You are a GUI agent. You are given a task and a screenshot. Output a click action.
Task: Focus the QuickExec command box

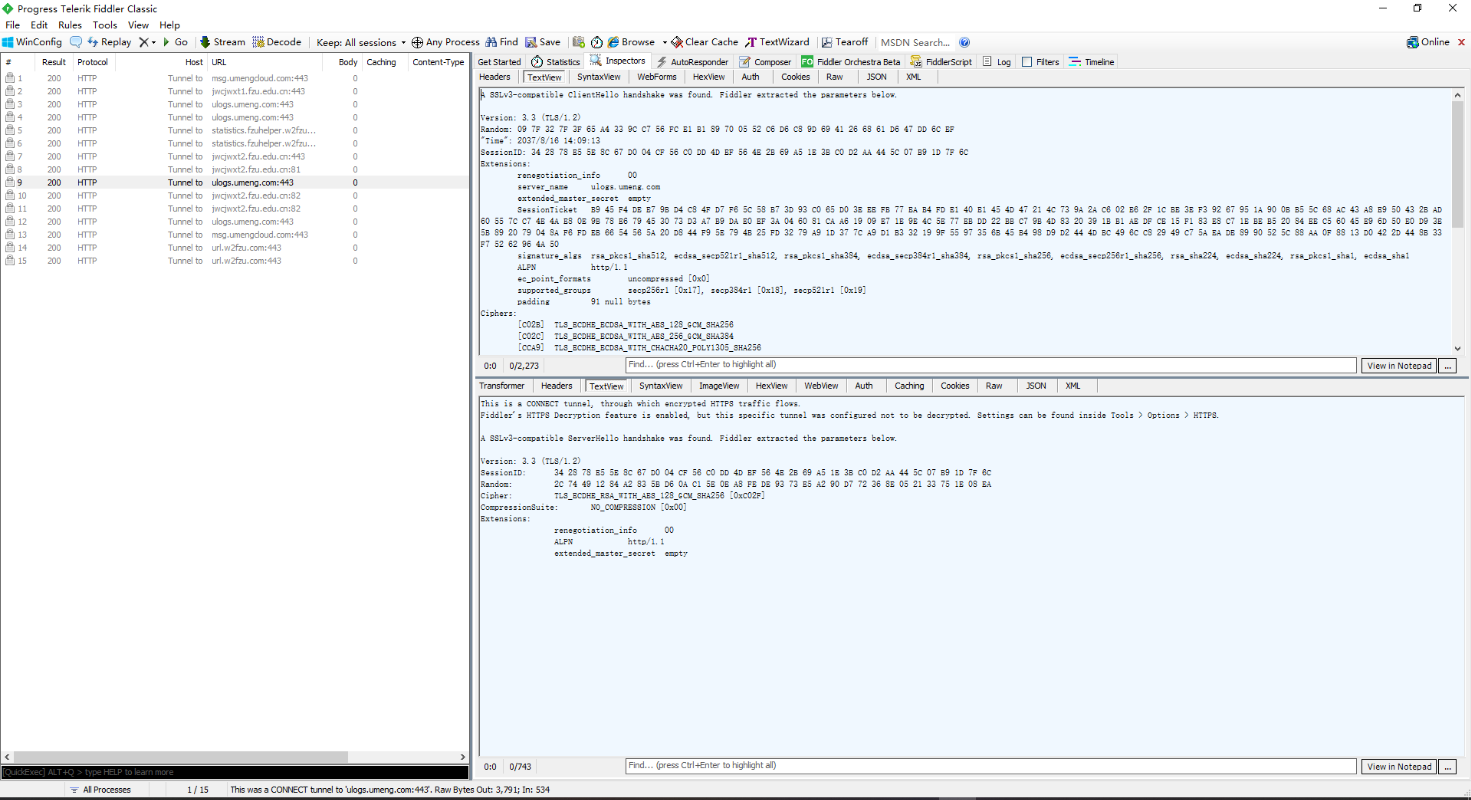234,772
